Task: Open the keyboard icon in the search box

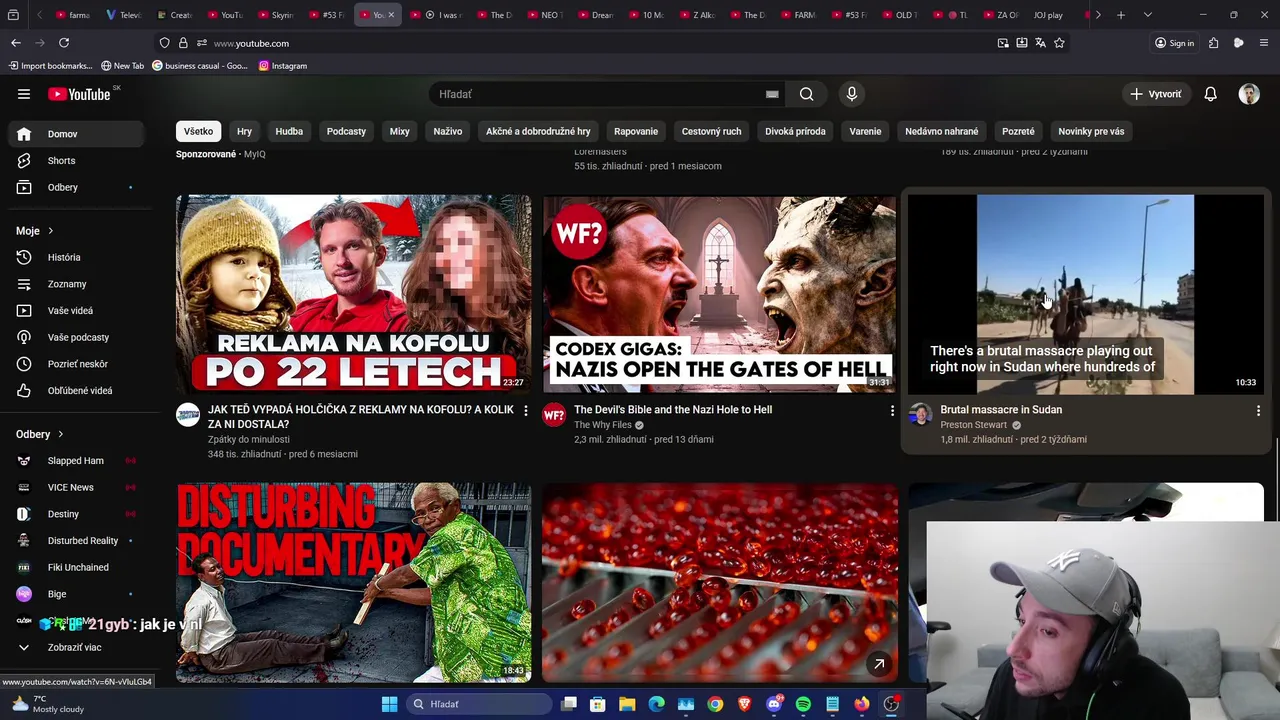Action: (772, 94)
